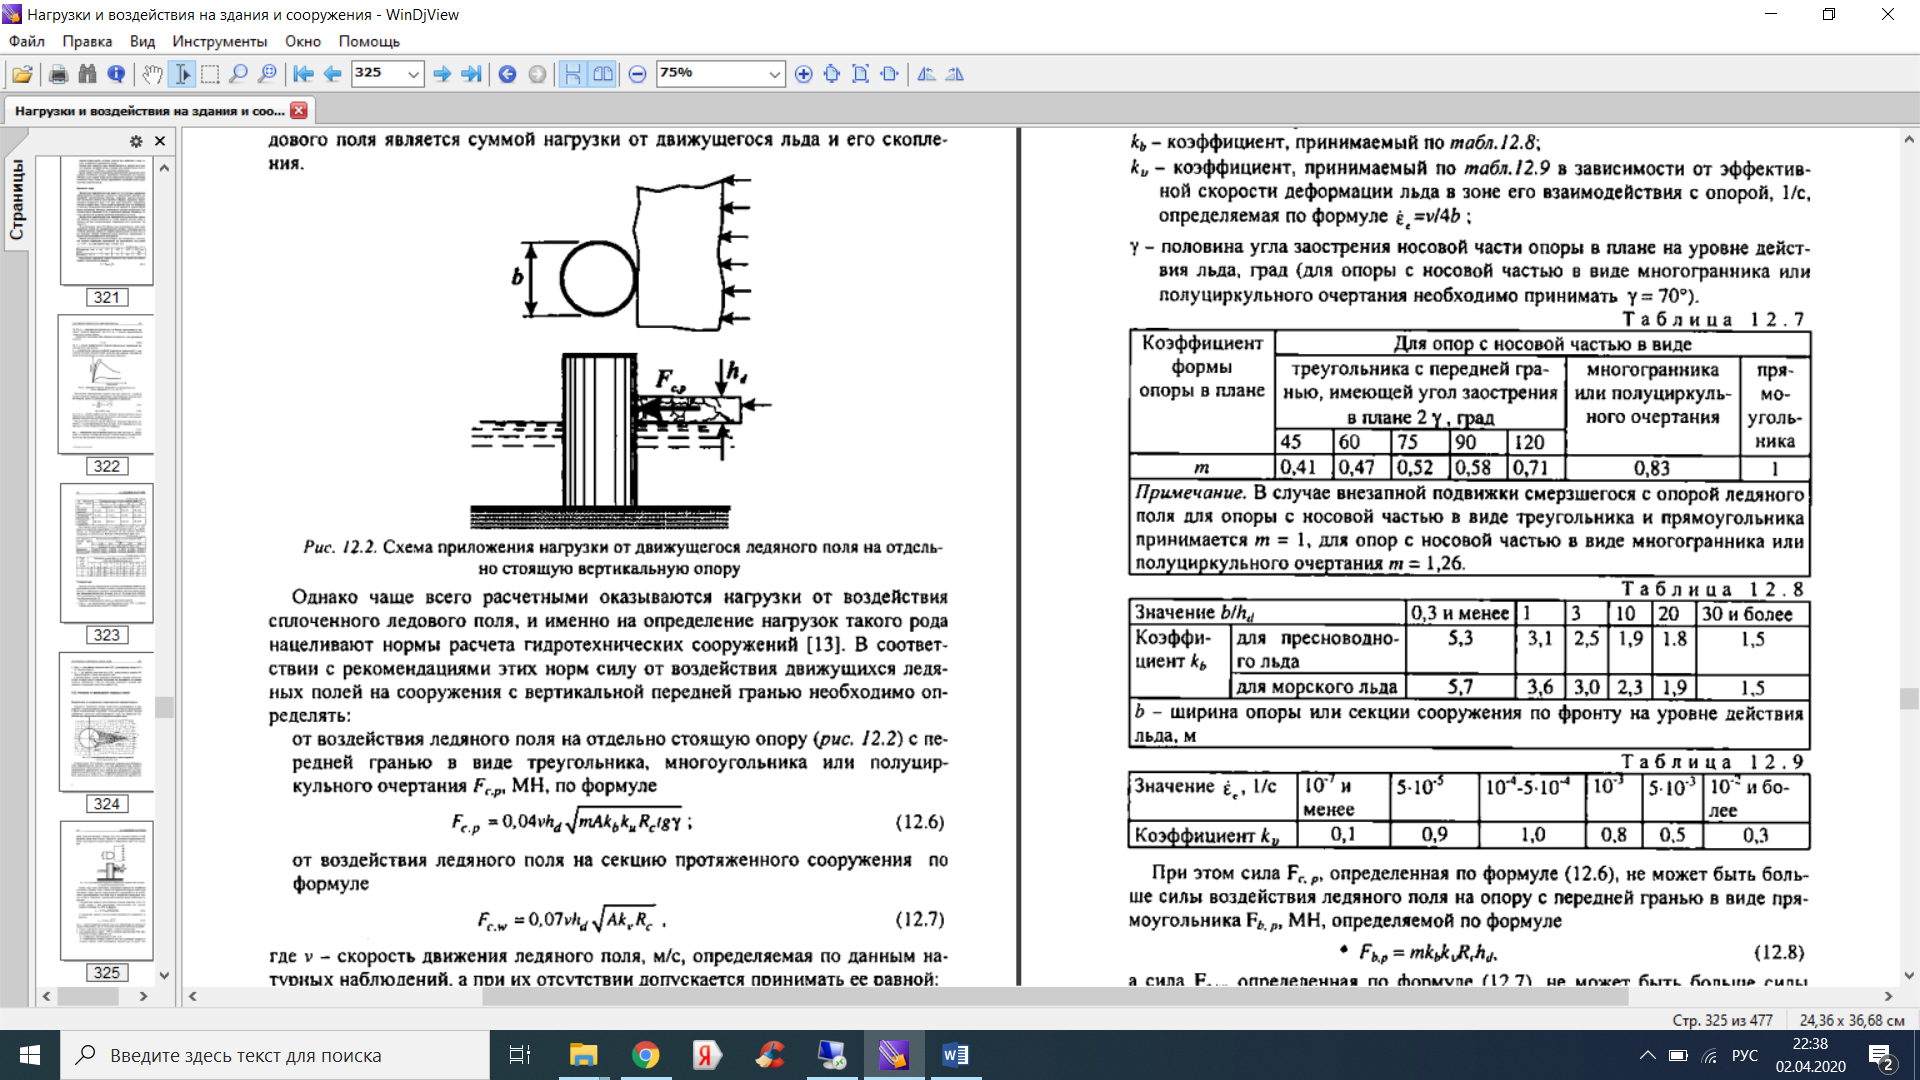Viewport: 1920px width, 1080px height.
Task: Navigate back in view history
Action: 507,74
